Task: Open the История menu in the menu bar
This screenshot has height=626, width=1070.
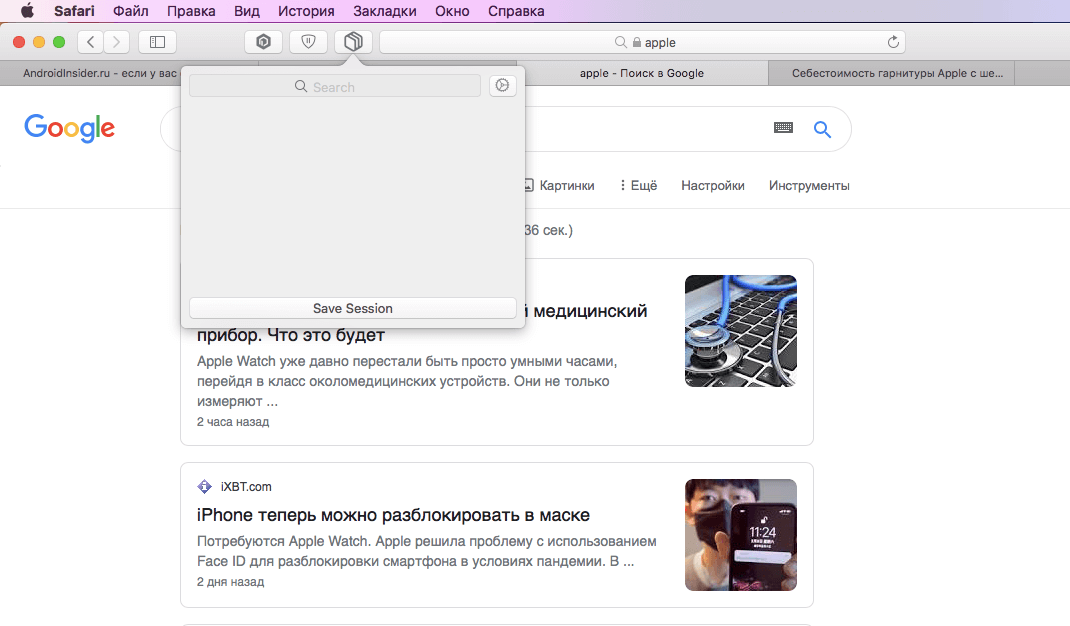Action: click(x=306, y=11)
